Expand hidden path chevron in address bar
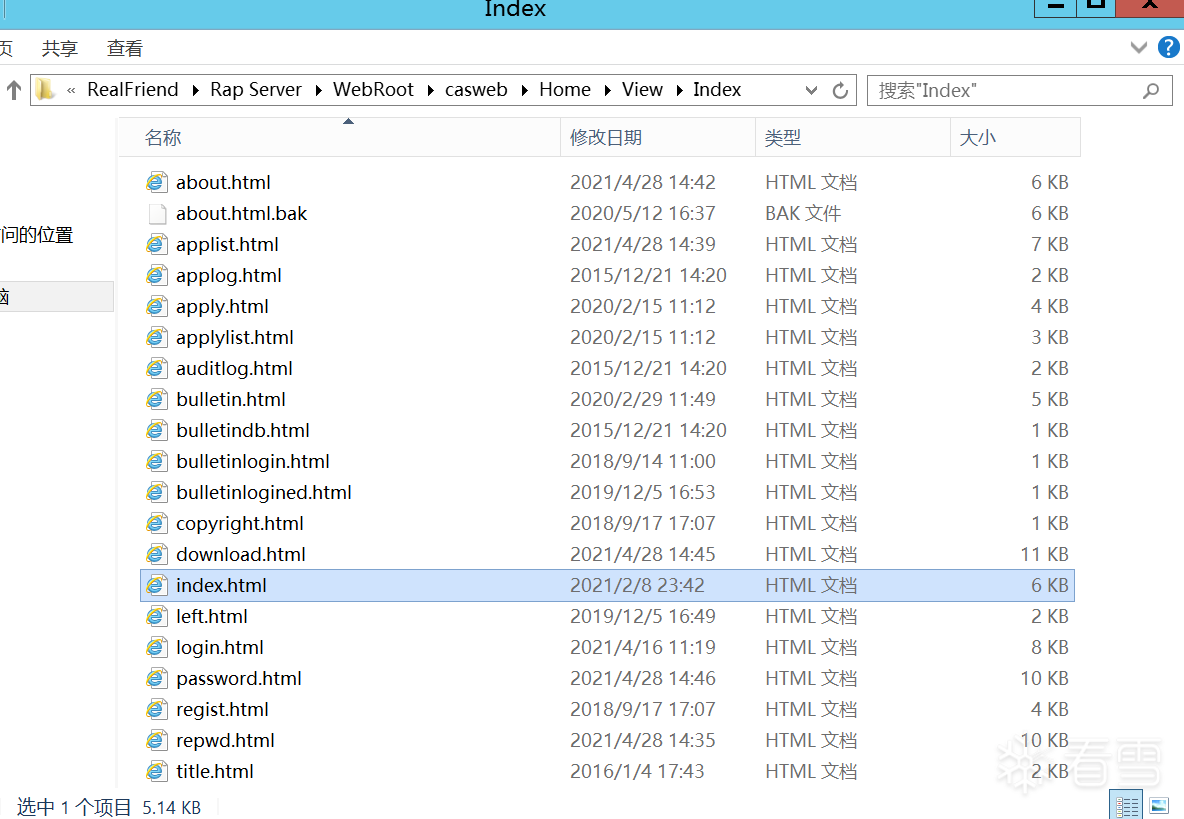This screenshot has width=1184, height=819. click(x=71, y=90)
